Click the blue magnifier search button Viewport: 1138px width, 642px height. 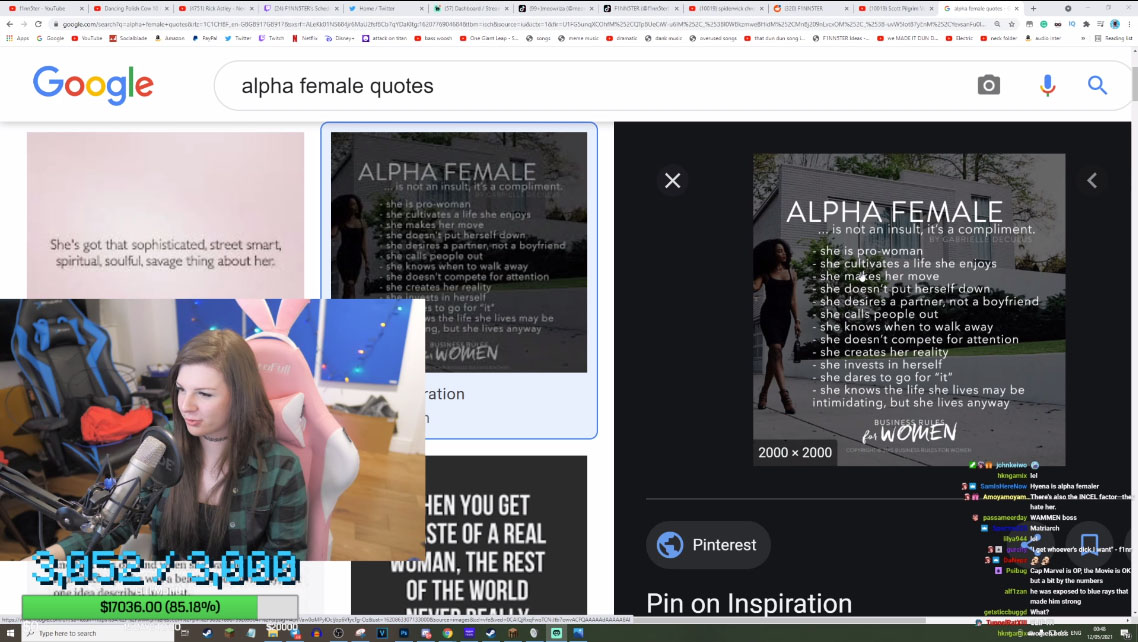pyautogui.click(x=1097, y=85)
